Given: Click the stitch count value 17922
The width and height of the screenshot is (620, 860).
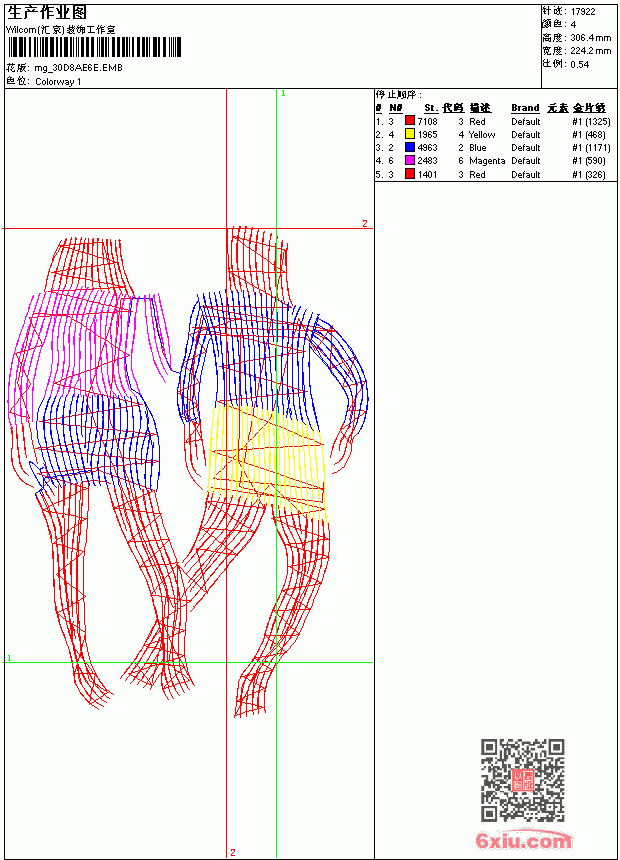Looking at the screenshot, I should (583, 12).
